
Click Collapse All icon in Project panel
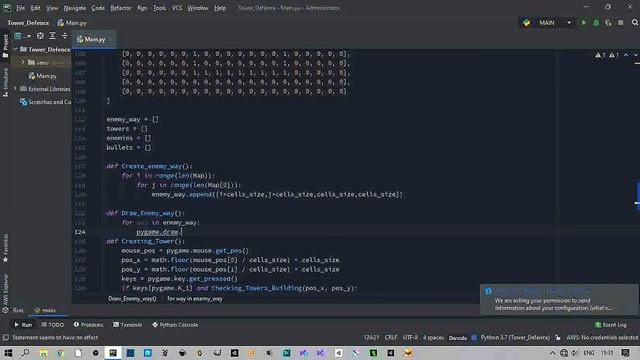click(x=64, y=36)
